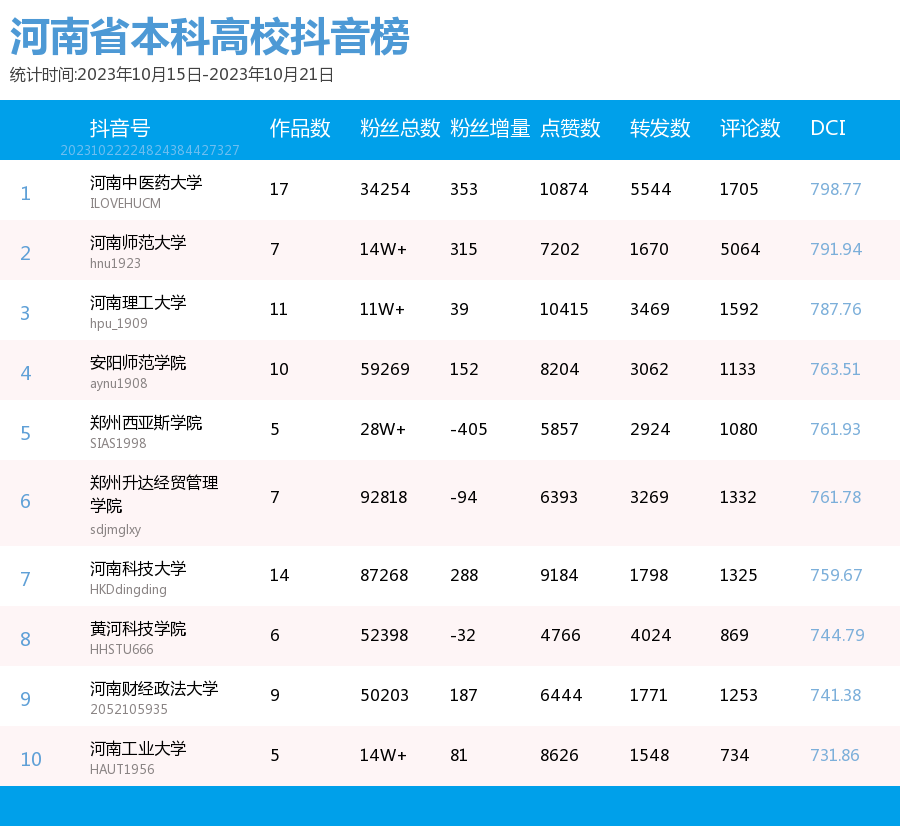The height and width of the screenshot is (826, 900).
Task: Click DCI value 798.77
Action: pyautogui.click(x=835, y=189)
